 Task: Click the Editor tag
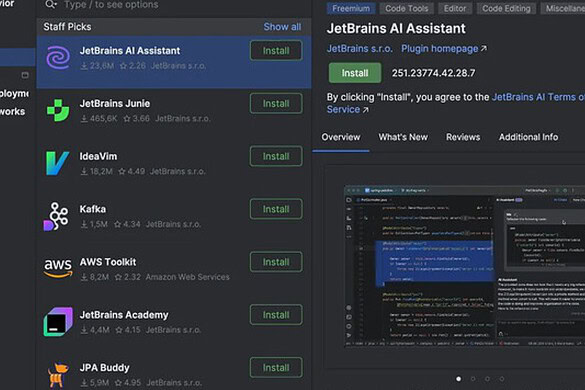click(455, 8)
